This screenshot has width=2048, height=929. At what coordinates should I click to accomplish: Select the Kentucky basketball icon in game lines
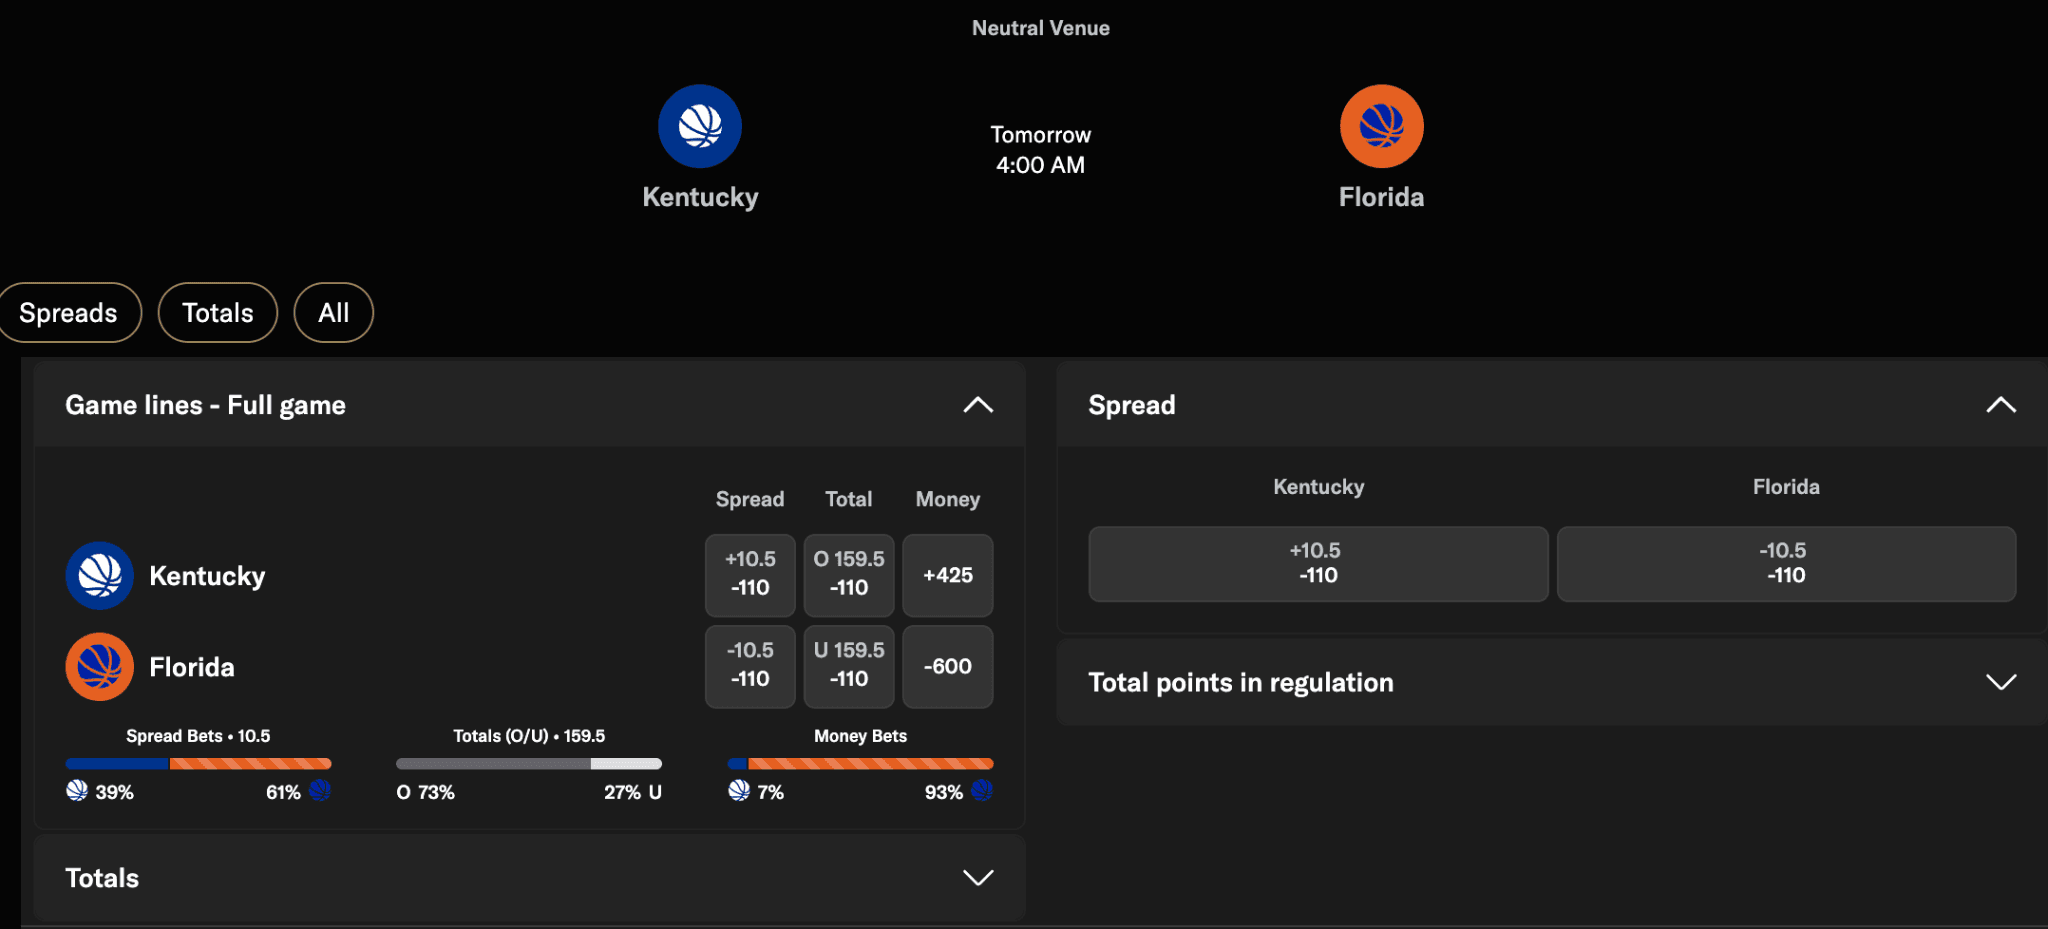coord(99,575)
